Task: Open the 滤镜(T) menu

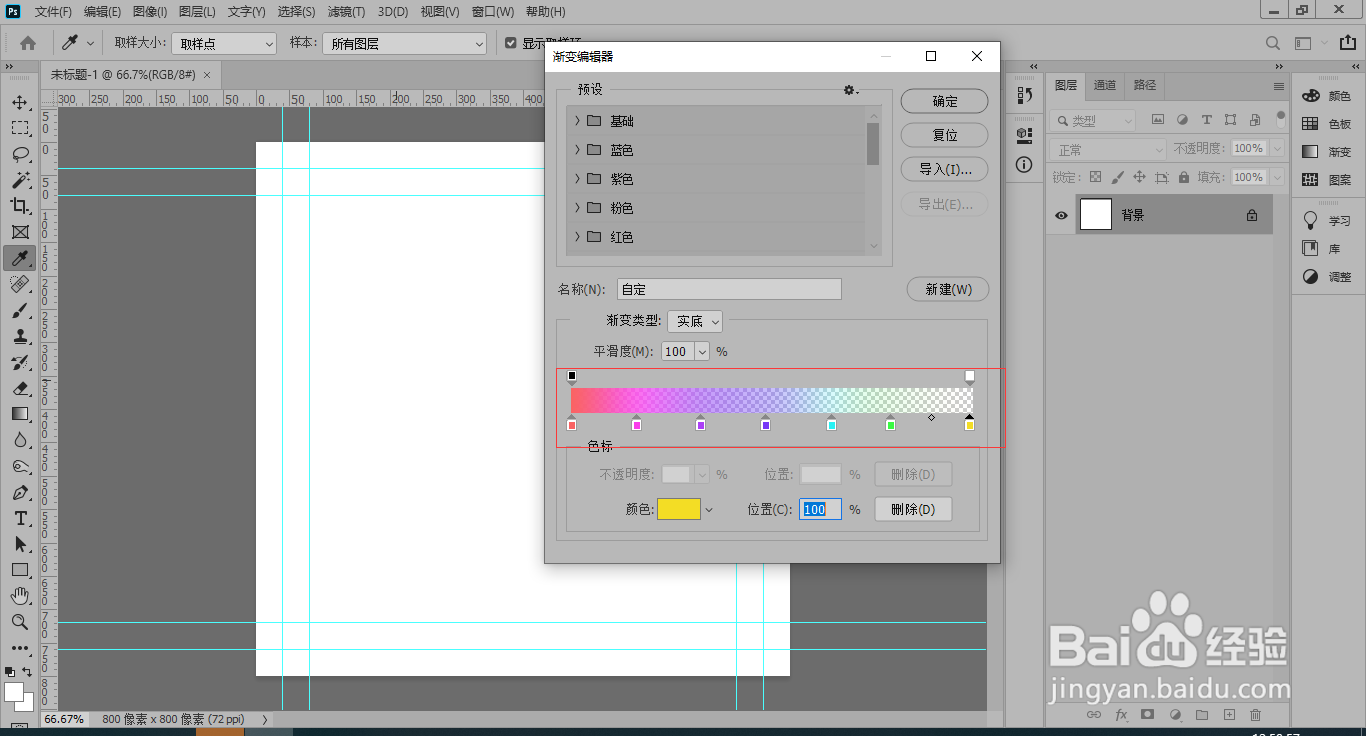Action: 344,12
